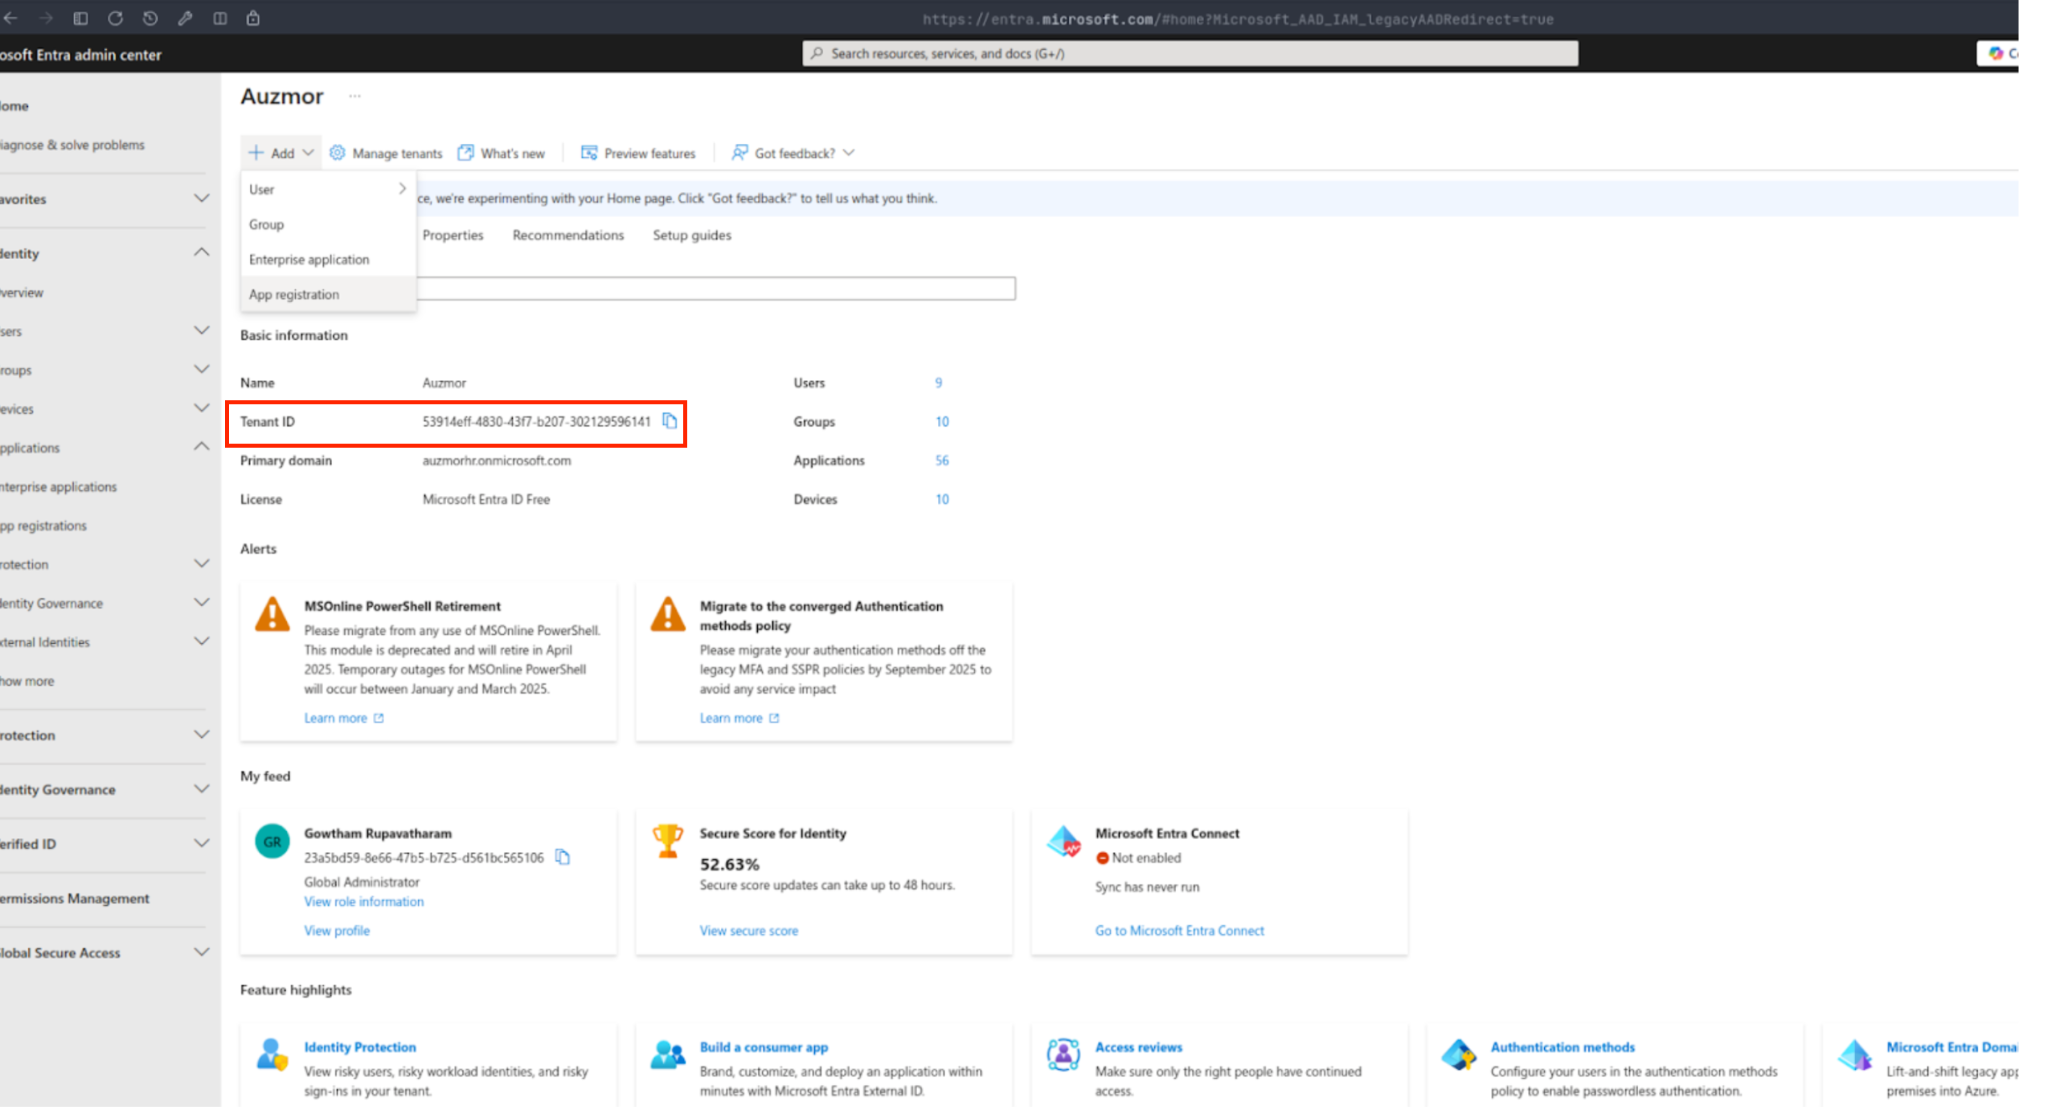The width and height of the screenshot is (2048, 1114).
Task: Select Group from the Add menu
Action: pyautogui.click(x=328, y=224)
